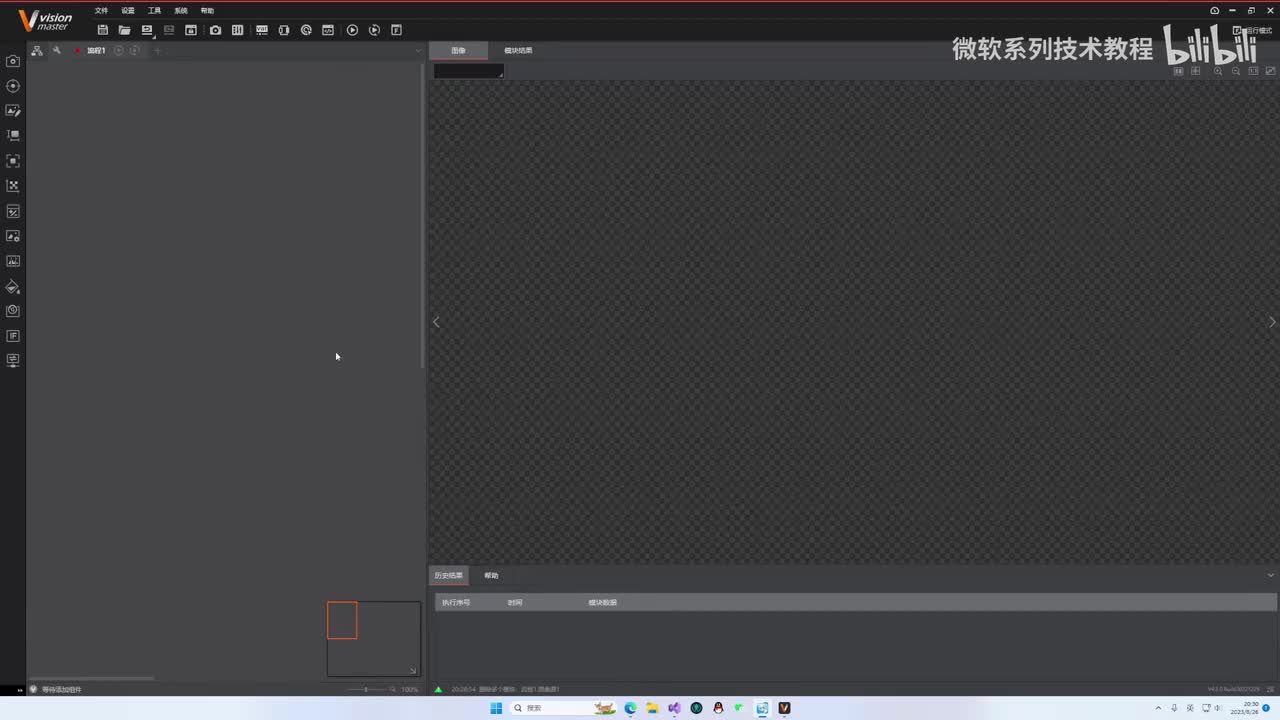Viewport: 1280px width, 720px height.
Task: Open the 工具 menu
Action: coord(154,11)
